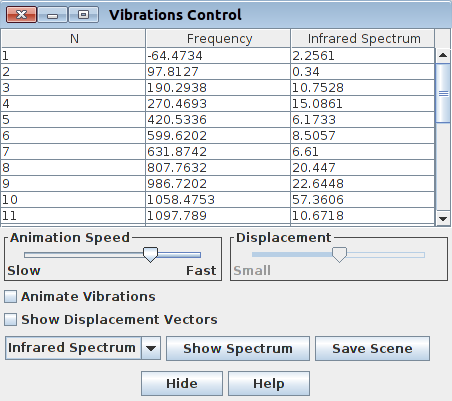
Task: Close the Vibrations Control window
Action: pos(21,15)
